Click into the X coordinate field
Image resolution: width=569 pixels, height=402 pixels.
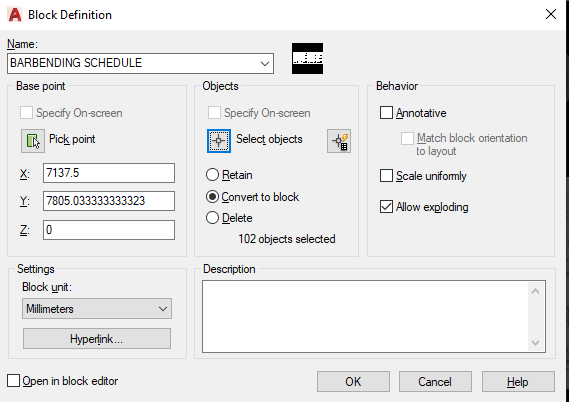pos(109,173)
